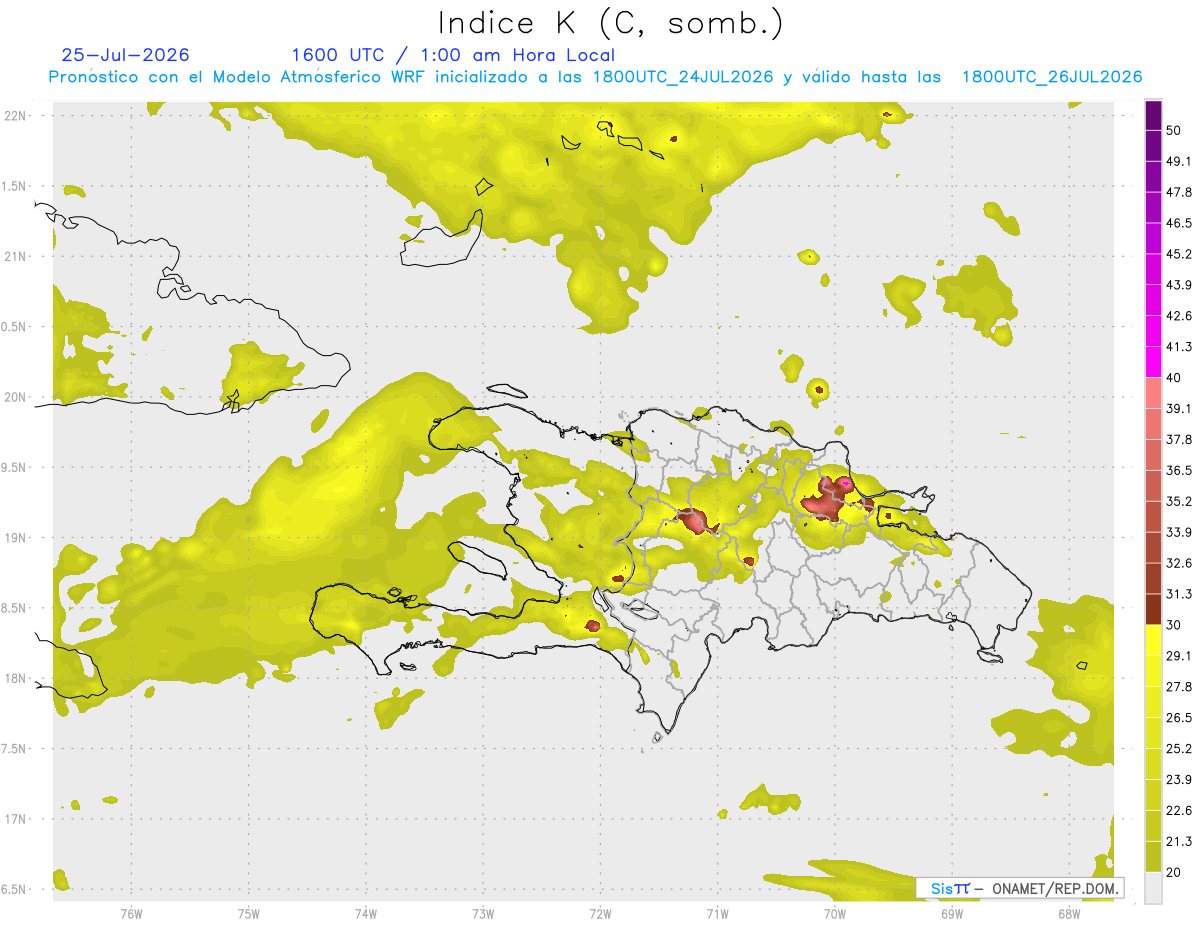Click the legend value "30"
Viewport: 1200px width, 927px height.
click(1175, 625)
